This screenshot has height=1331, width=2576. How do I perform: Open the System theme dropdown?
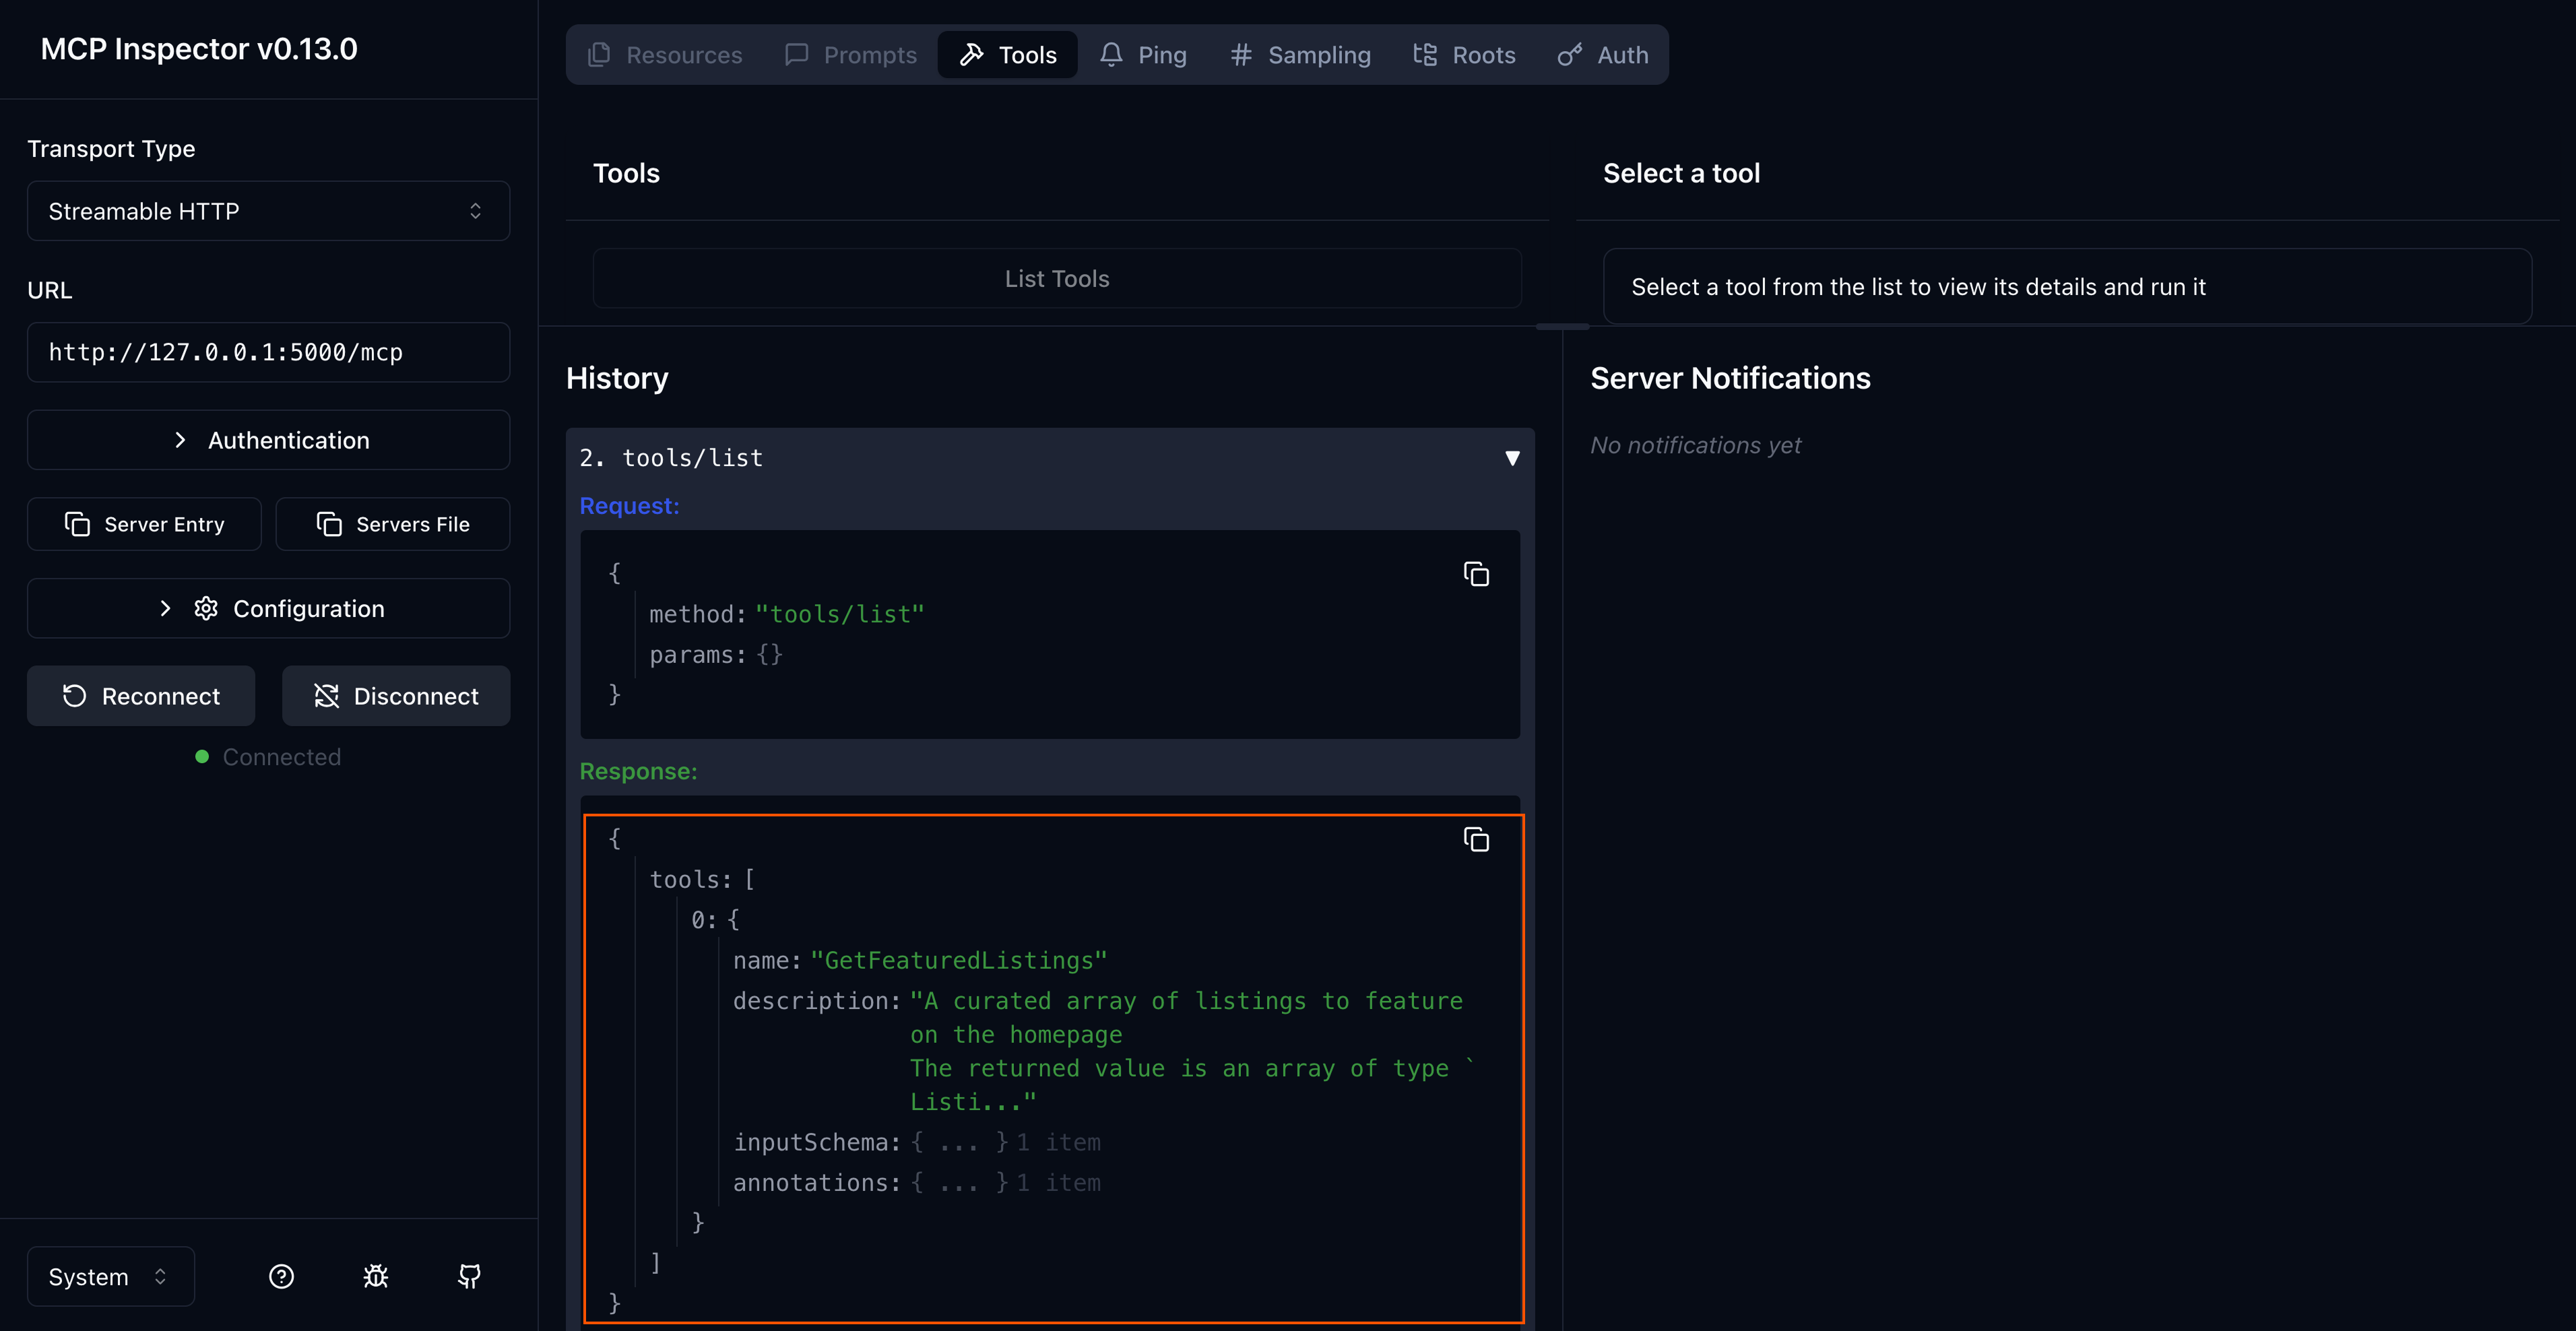[109, 1276]
